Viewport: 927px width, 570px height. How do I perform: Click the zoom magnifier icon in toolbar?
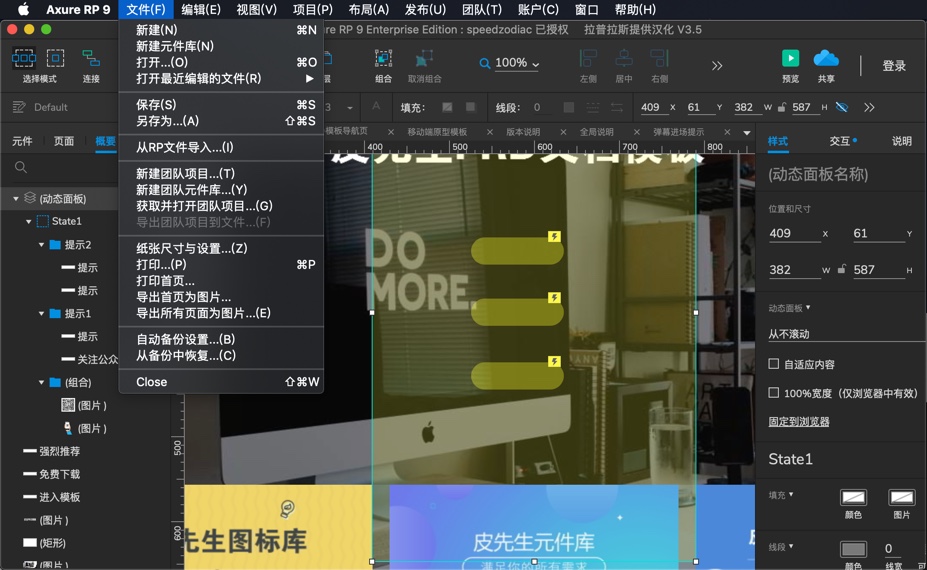click(484, 63)
